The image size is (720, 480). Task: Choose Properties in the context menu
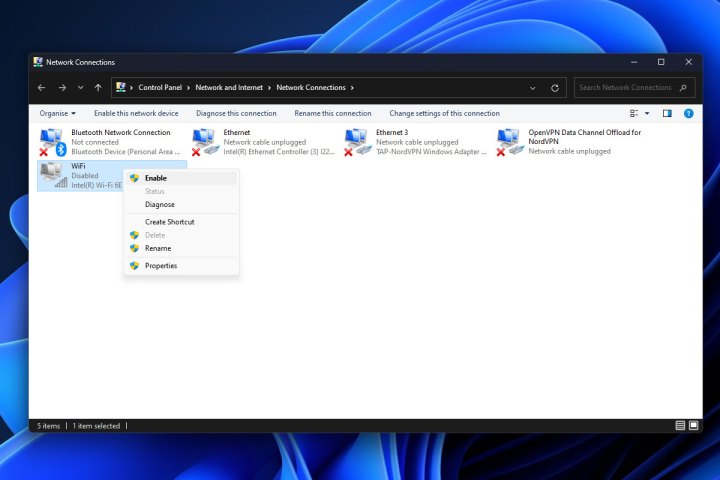click(181, 266)
